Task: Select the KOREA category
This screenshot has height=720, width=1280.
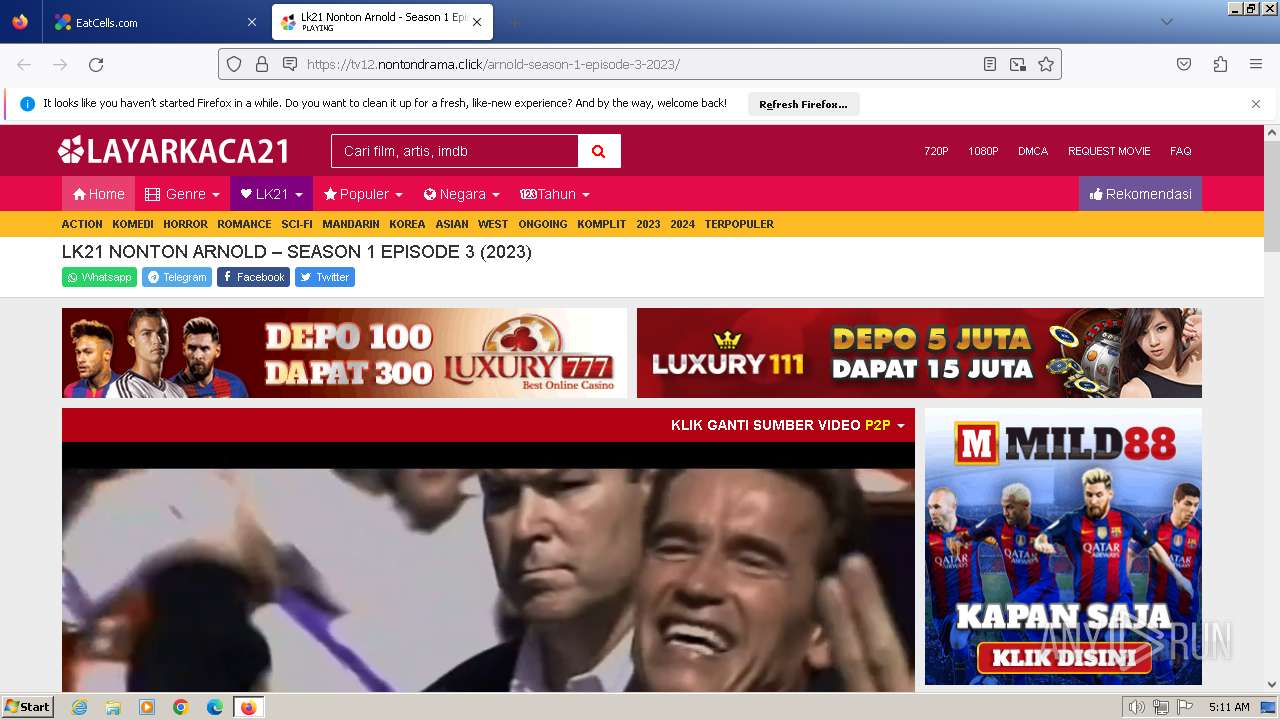Action: (x=407, y=224)
